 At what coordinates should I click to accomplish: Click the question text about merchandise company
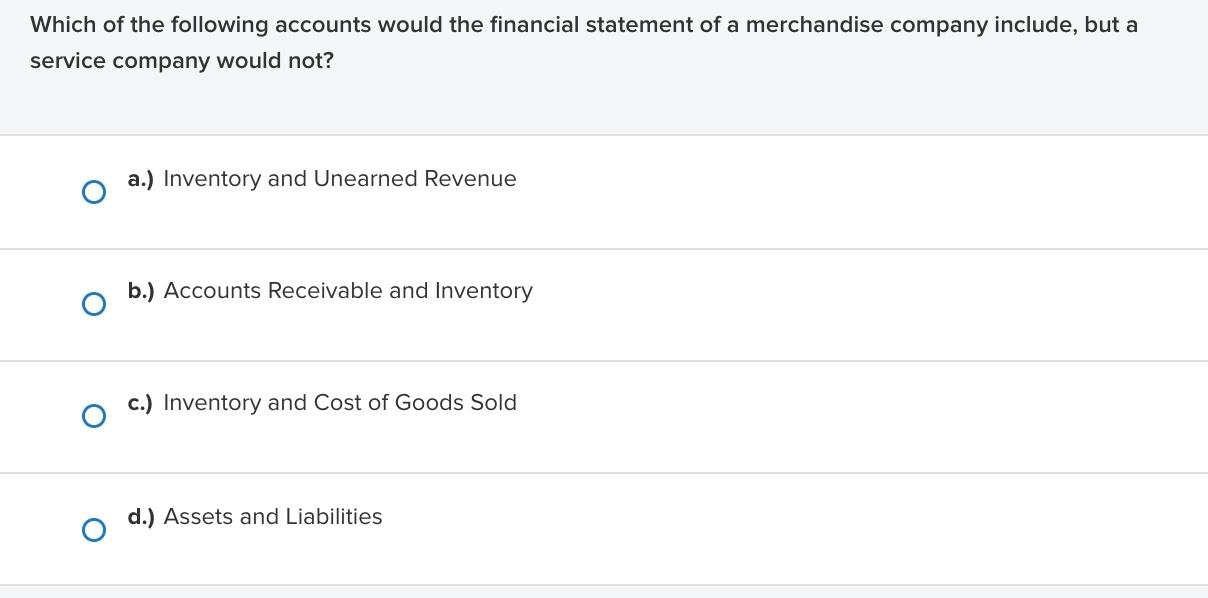[584, 42]
